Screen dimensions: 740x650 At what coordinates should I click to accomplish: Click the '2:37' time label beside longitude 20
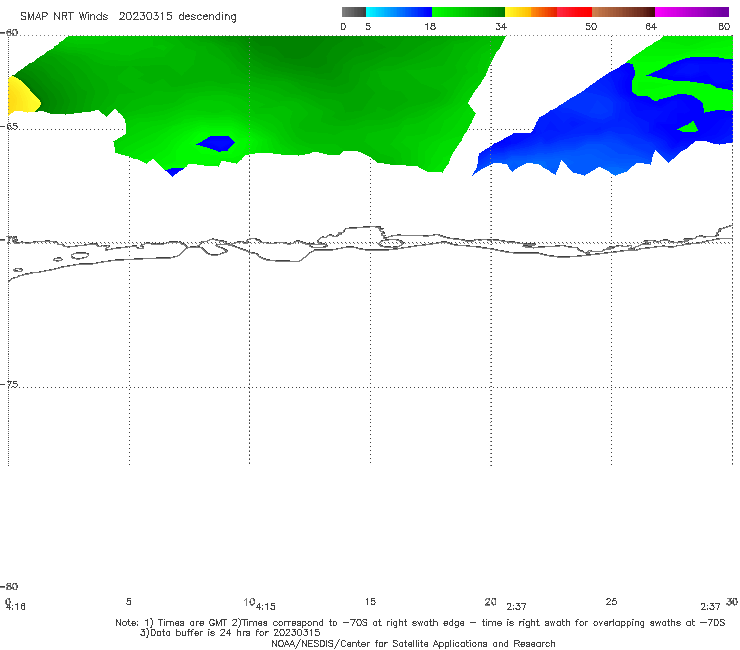[516, 607]
